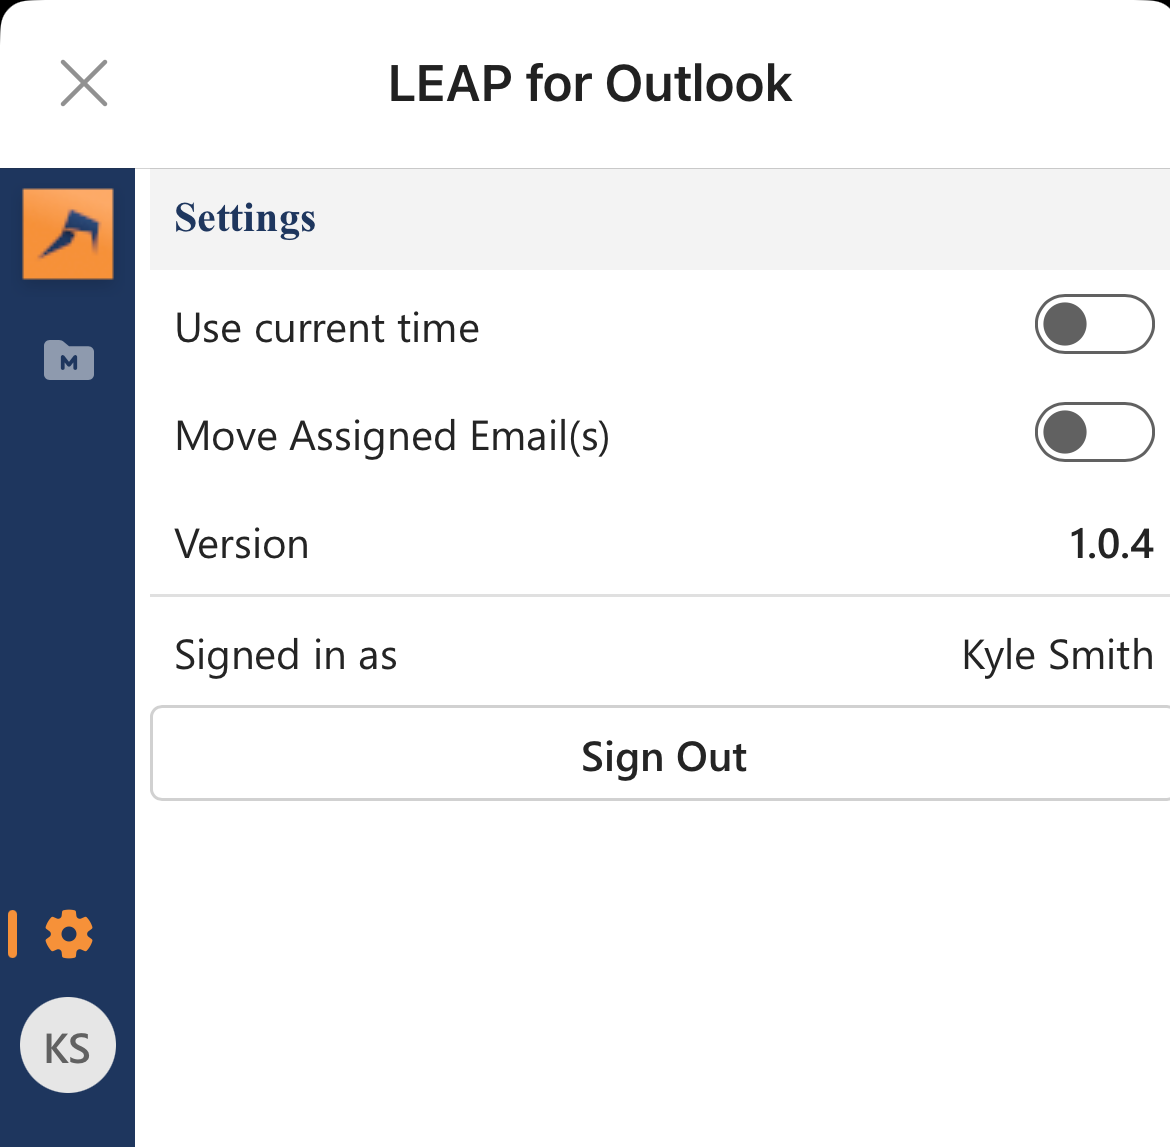Open the Matters folder icon
Image resolution: width=1170 pixels, height=1147 pixels.
[67, 361]
